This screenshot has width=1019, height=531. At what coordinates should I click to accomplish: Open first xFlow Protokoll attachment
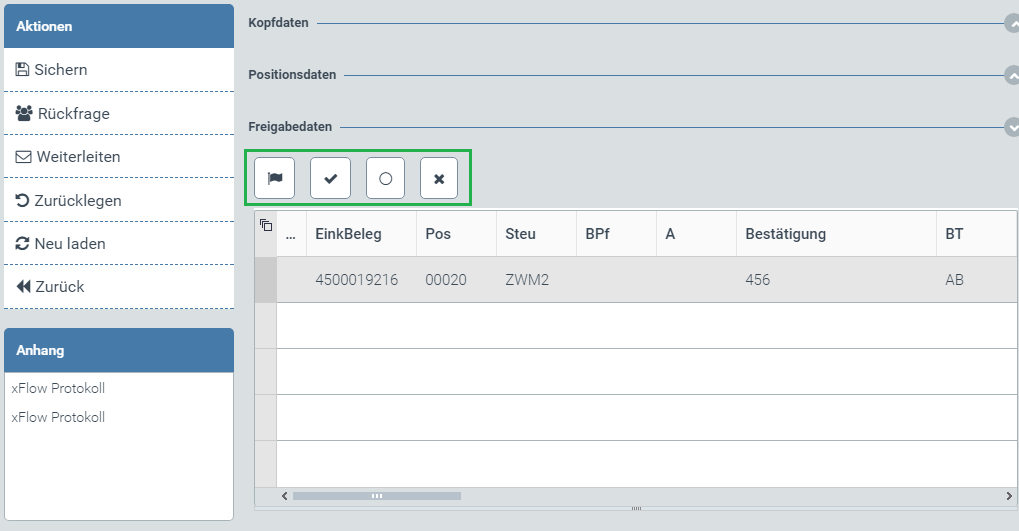pos(58,388)
